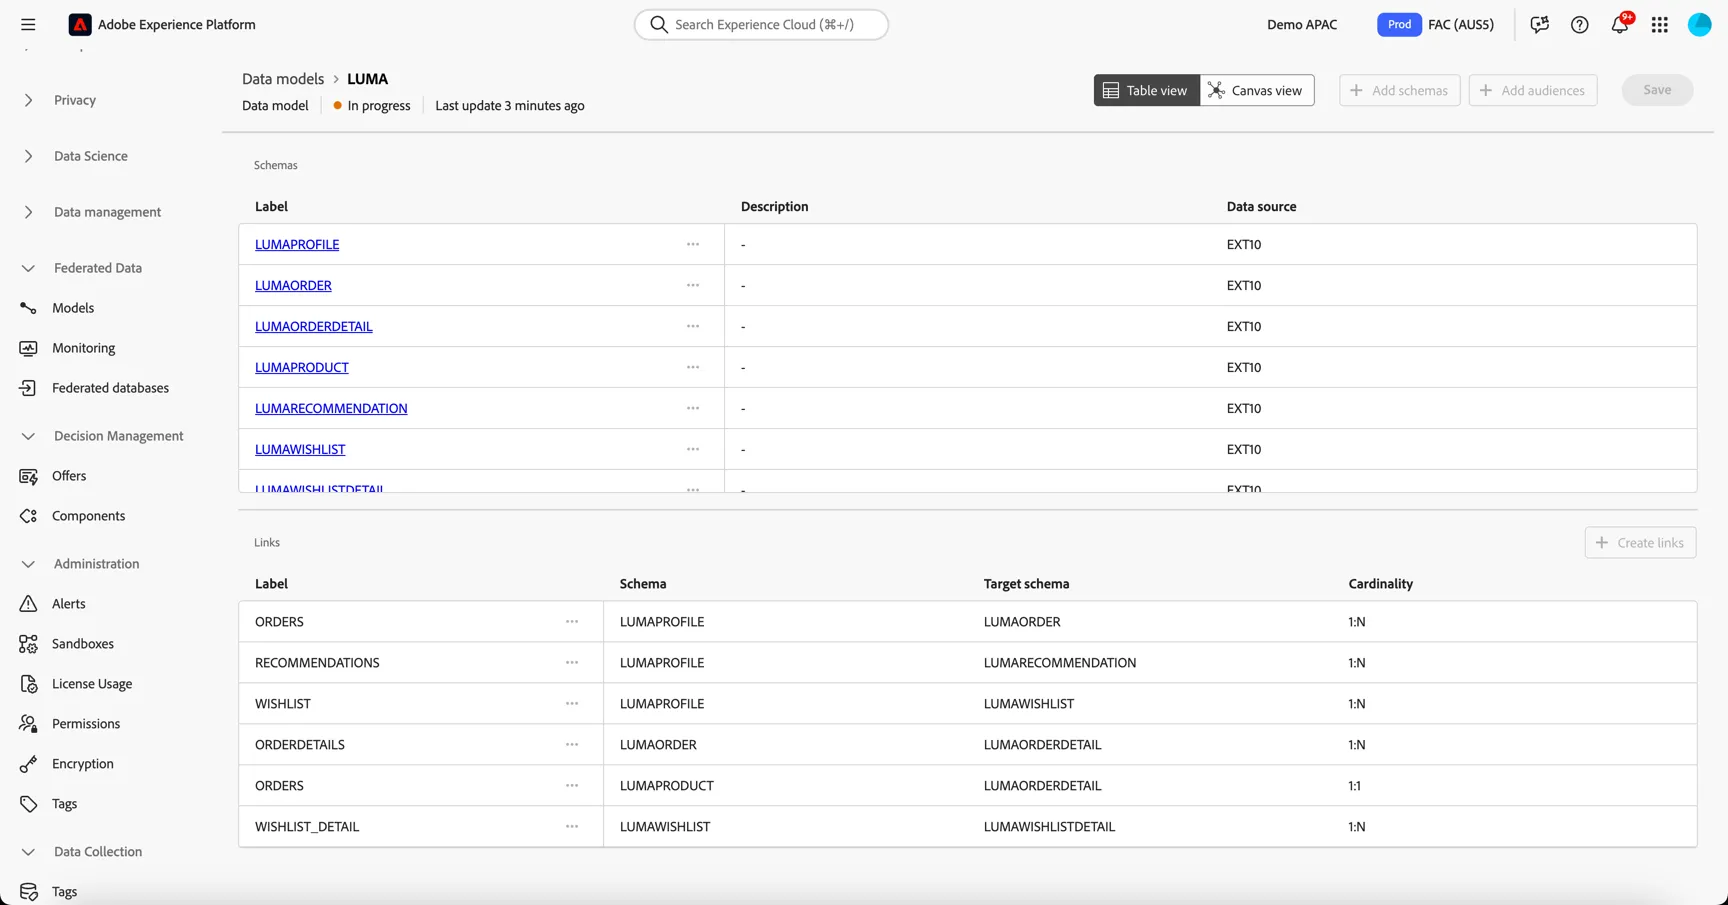Open the LUMAPRODUCT schema link
This screenshot has width=1728, height=905.
[x=302, y=367]
